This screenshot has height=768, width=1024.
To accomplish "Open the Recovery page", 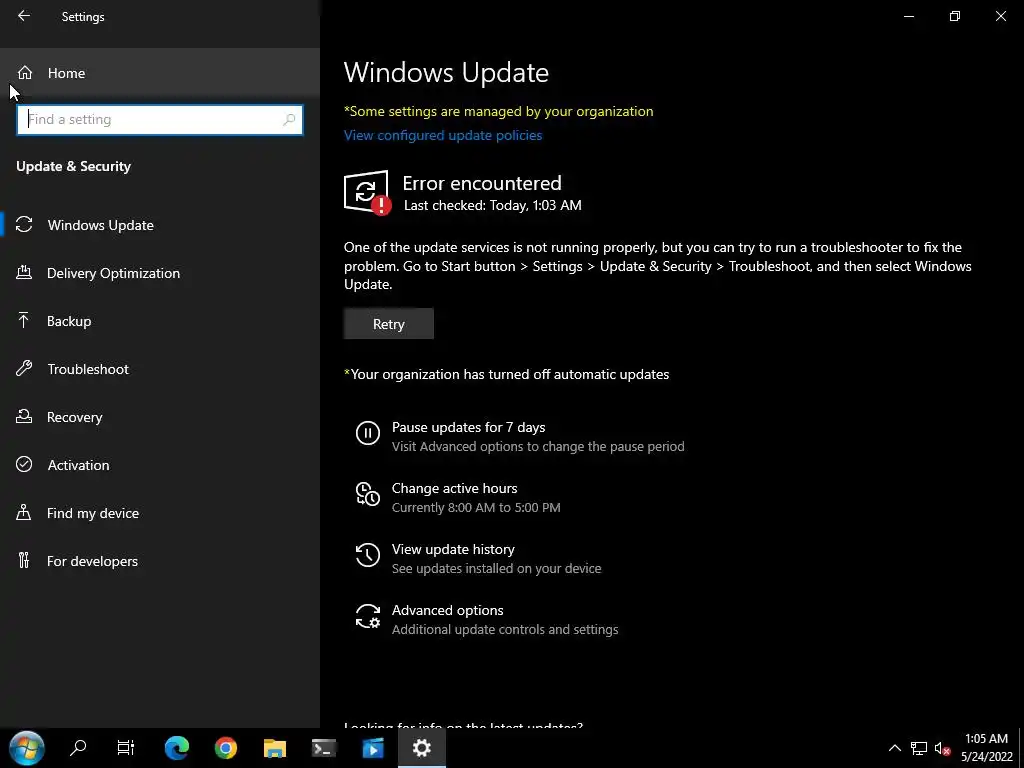I will click(160, 417).
